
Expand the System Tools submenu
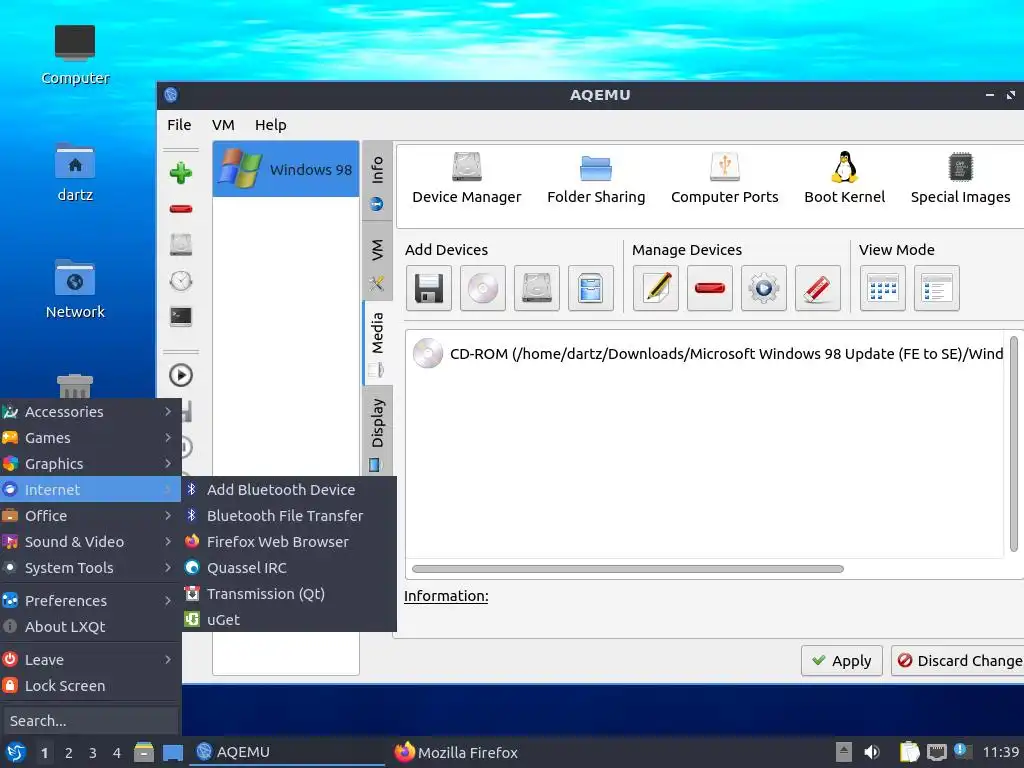[90, 568]
